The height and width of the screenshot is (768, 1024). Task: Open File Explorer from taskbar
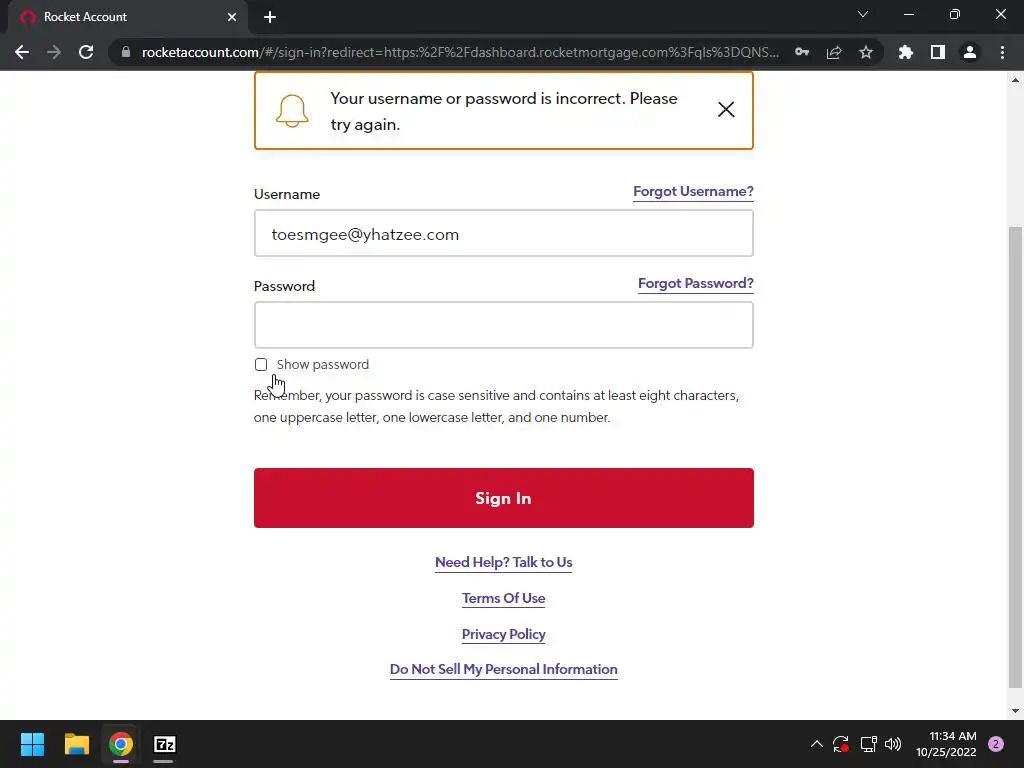pos(76,744)
